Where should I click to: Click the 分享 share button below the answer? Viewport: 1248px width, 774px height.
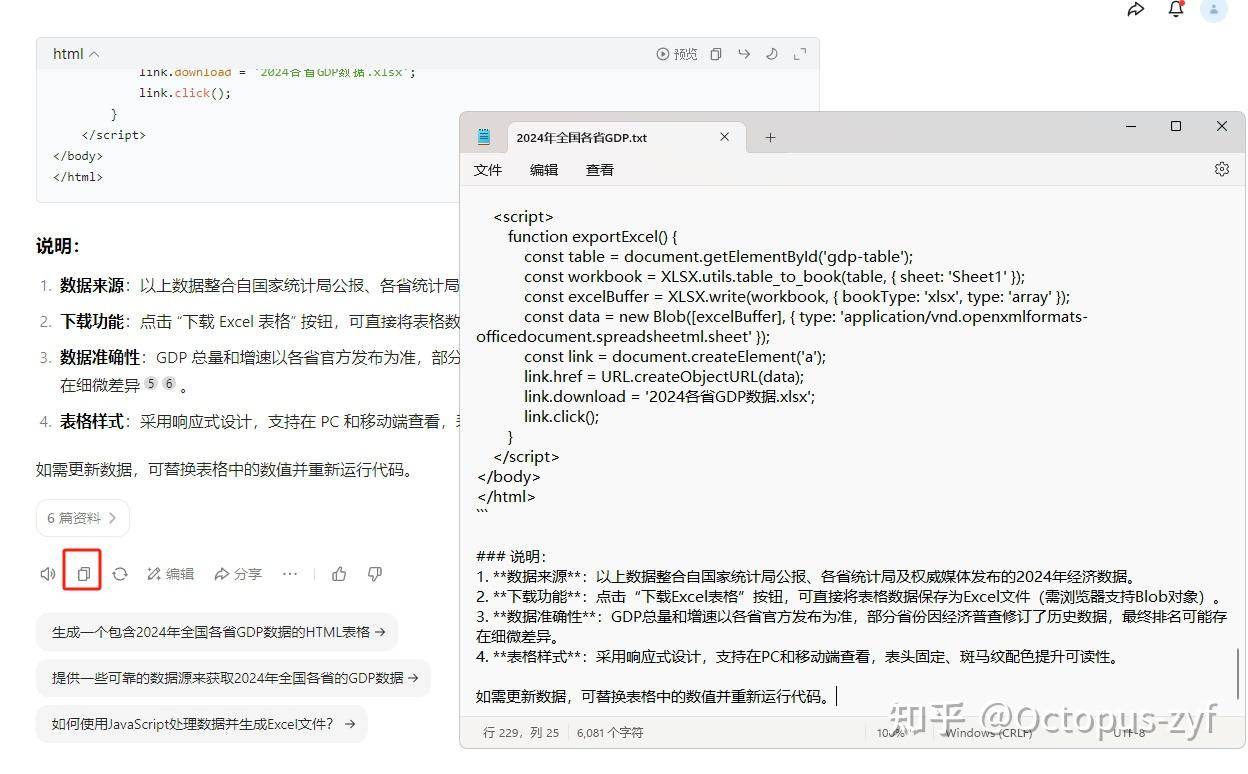pos(238,574)
